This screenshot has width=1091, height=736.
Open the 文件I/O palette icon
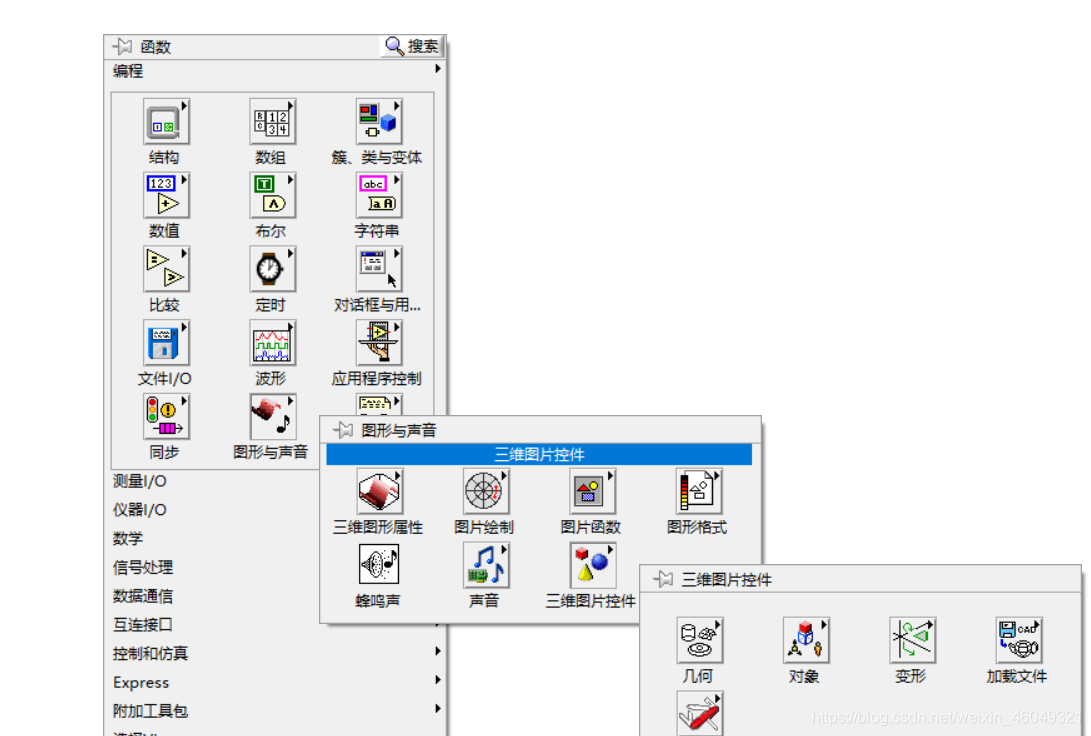pyautogui.click(x=166, y=343)
